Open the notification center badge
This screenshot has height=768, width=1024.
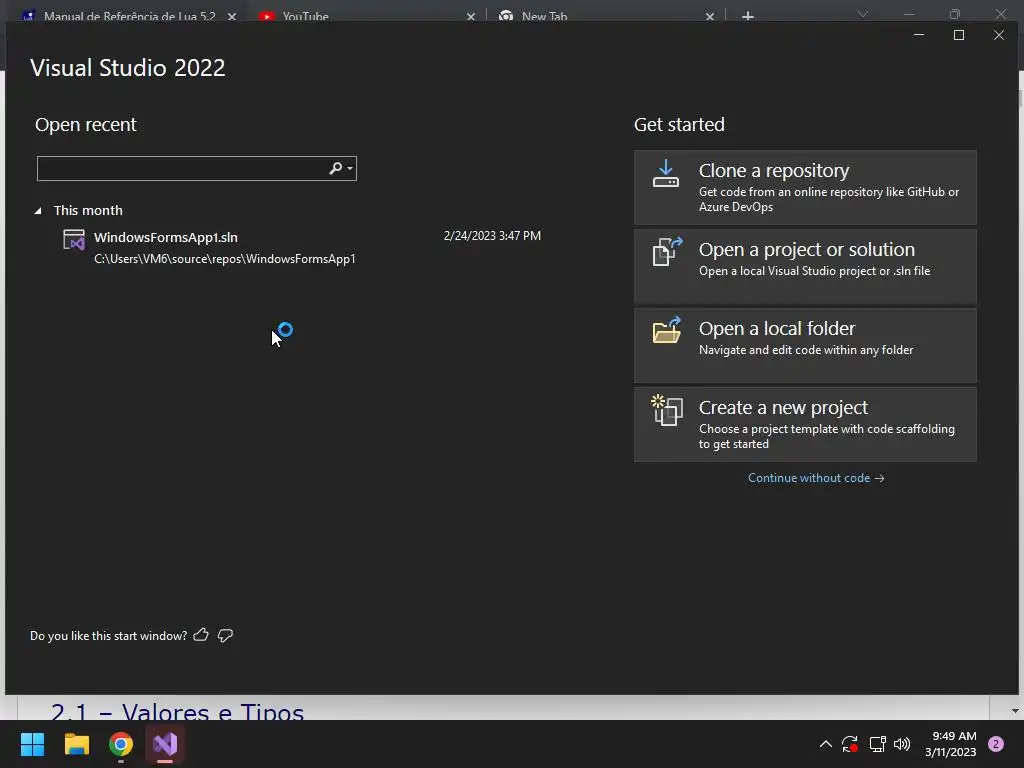(996, 744)
